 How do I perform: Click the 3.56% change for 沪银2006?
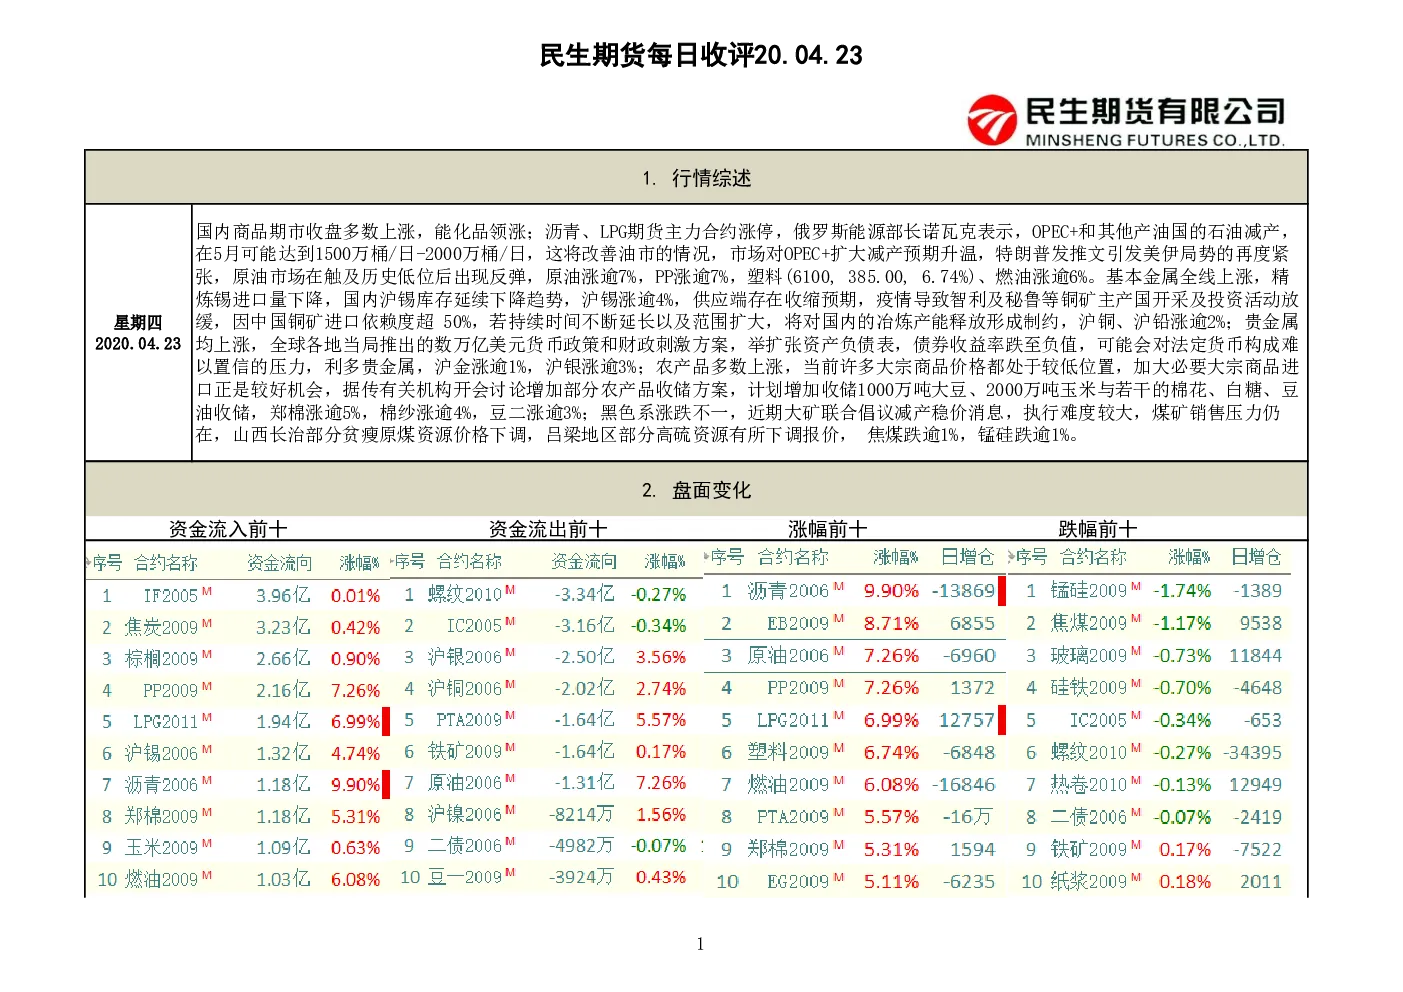[661, 657]
